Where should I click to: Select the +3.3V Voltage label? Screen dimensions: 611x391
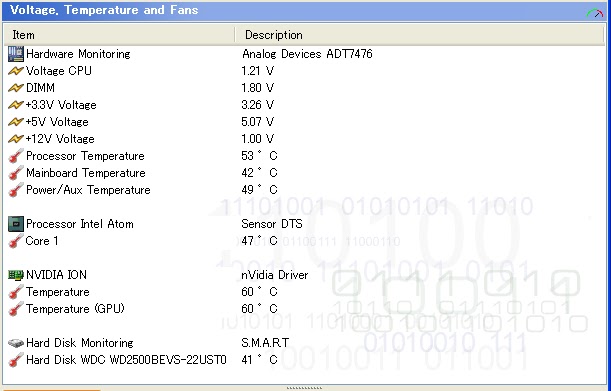click(61, 105)
